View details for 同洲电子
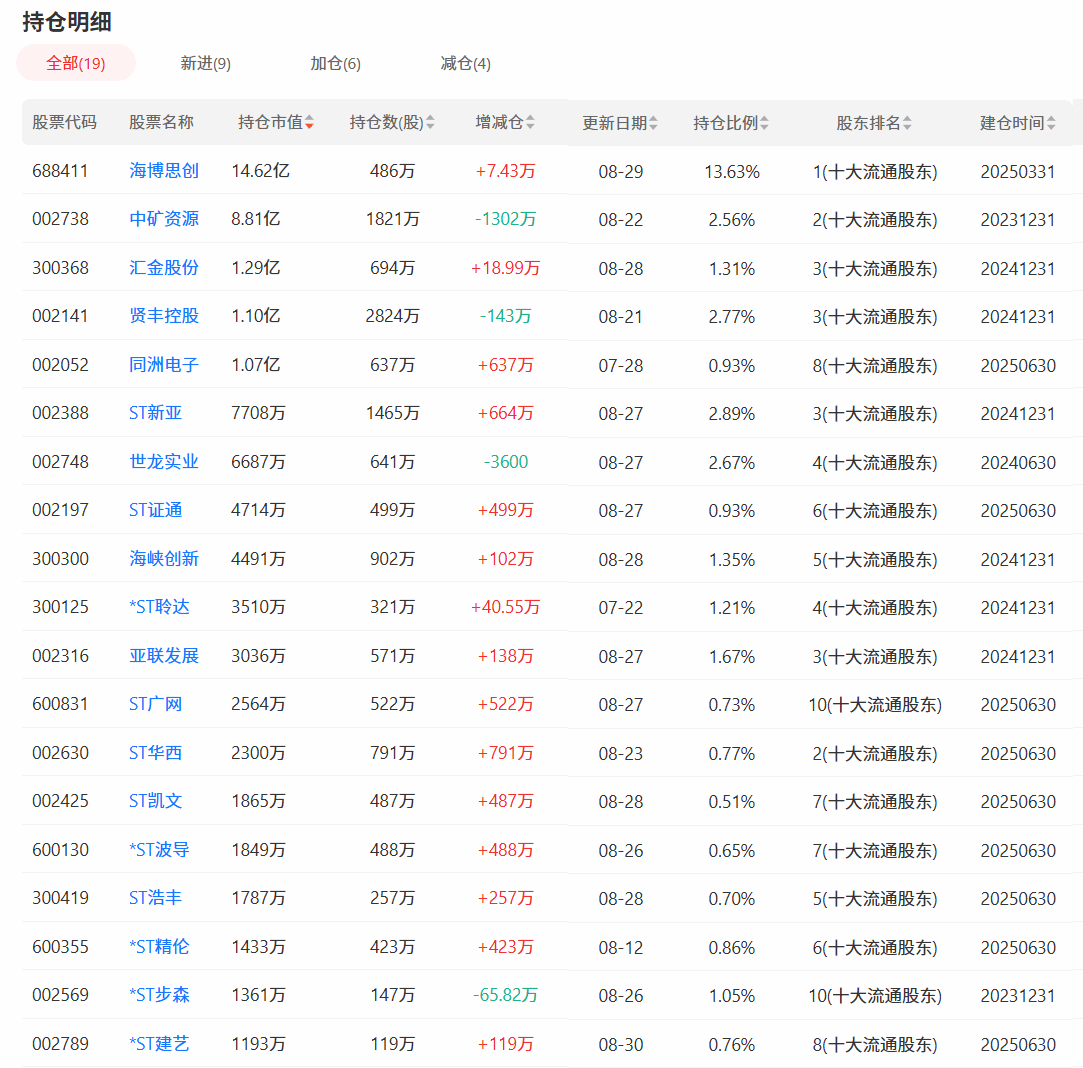The image size is (1083, 1068). (x=164, y=365)
